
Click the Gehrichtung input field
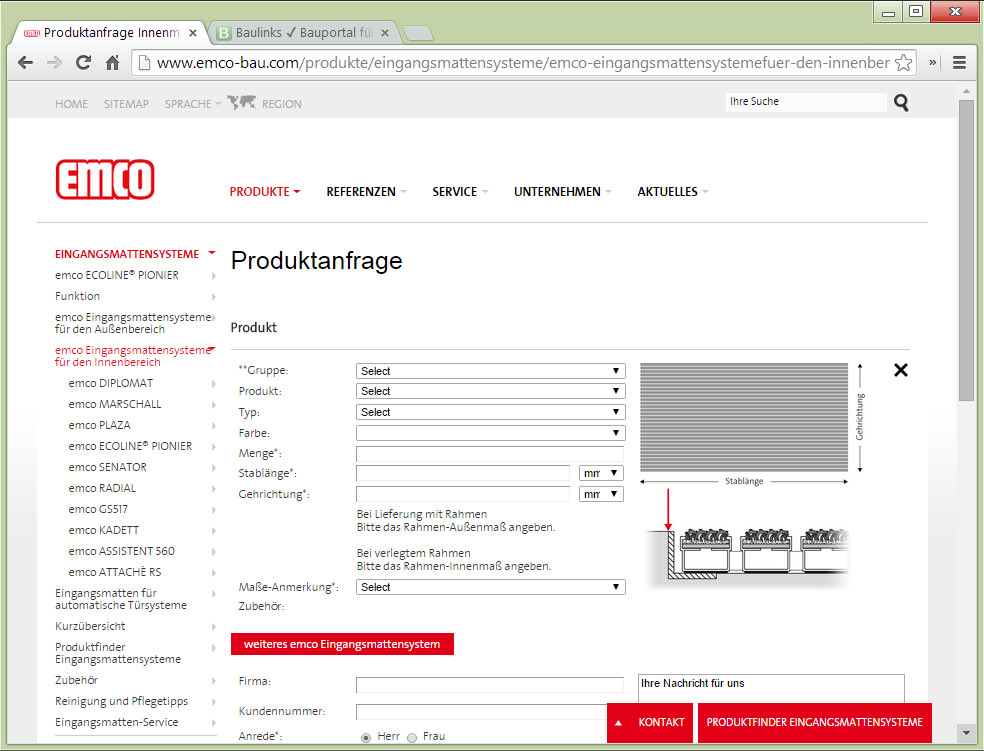[x=463, y=494]
